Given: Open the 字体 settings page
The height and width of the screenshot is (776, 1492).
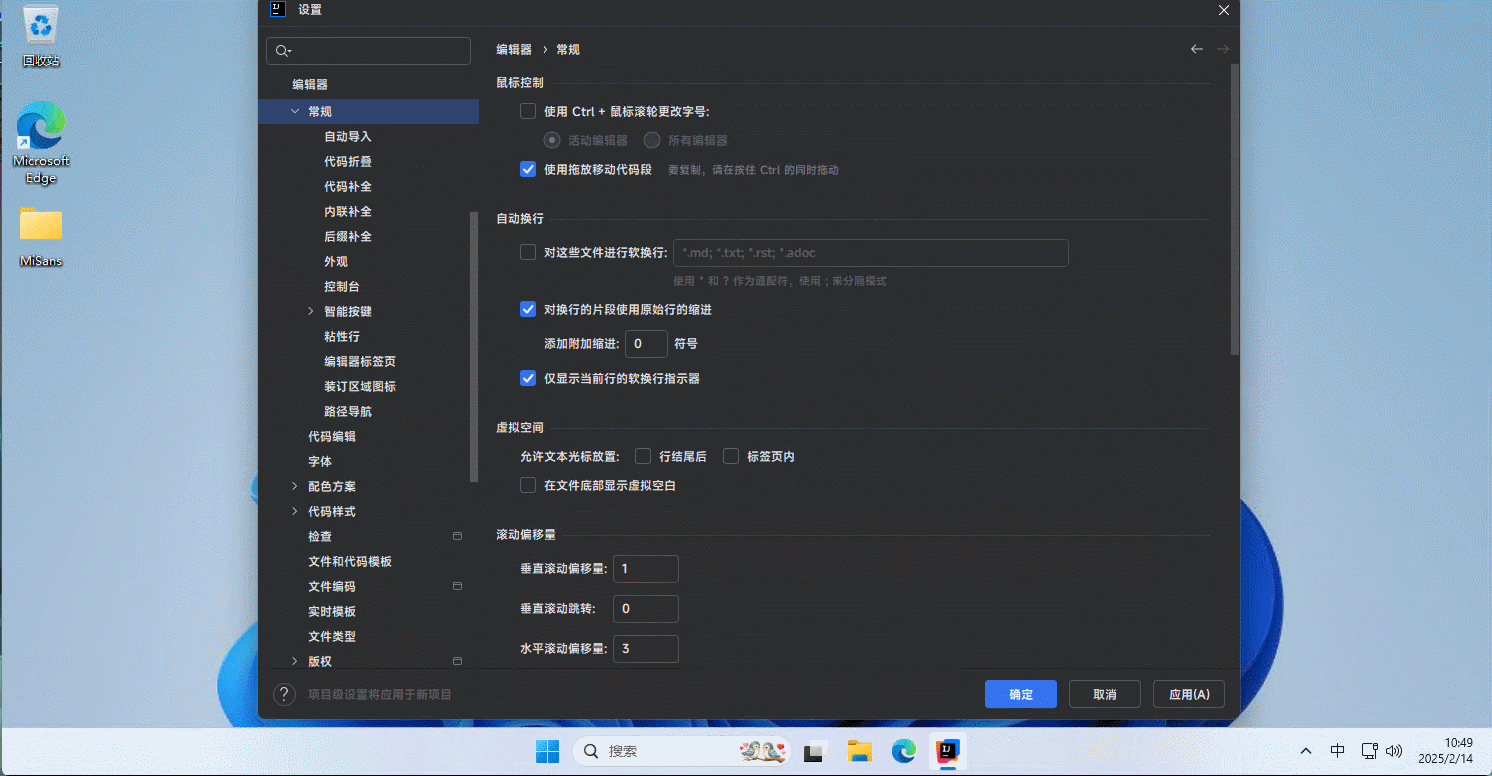Looking at the screenshot, I should coord(320,461).
